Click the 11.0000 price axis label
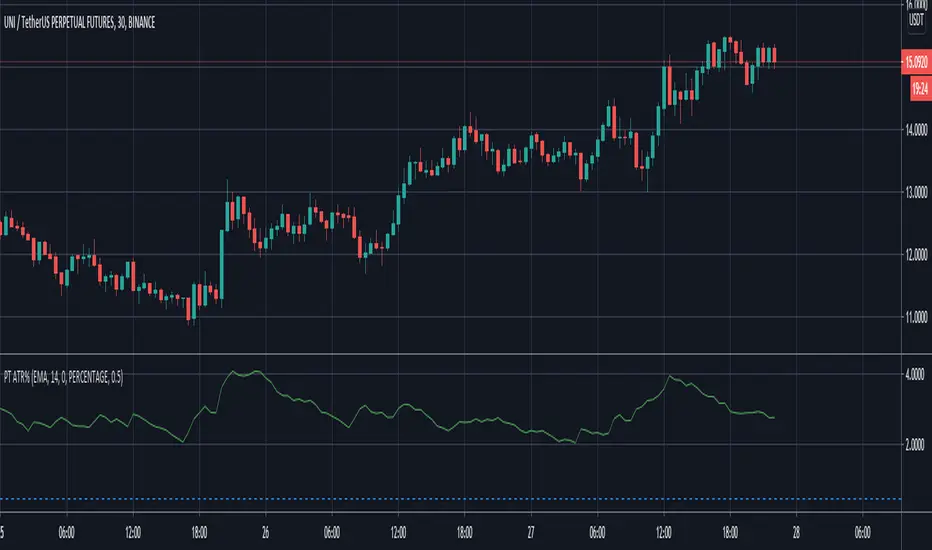This screenshot has height=550, width=932. (x=916, y=317)
